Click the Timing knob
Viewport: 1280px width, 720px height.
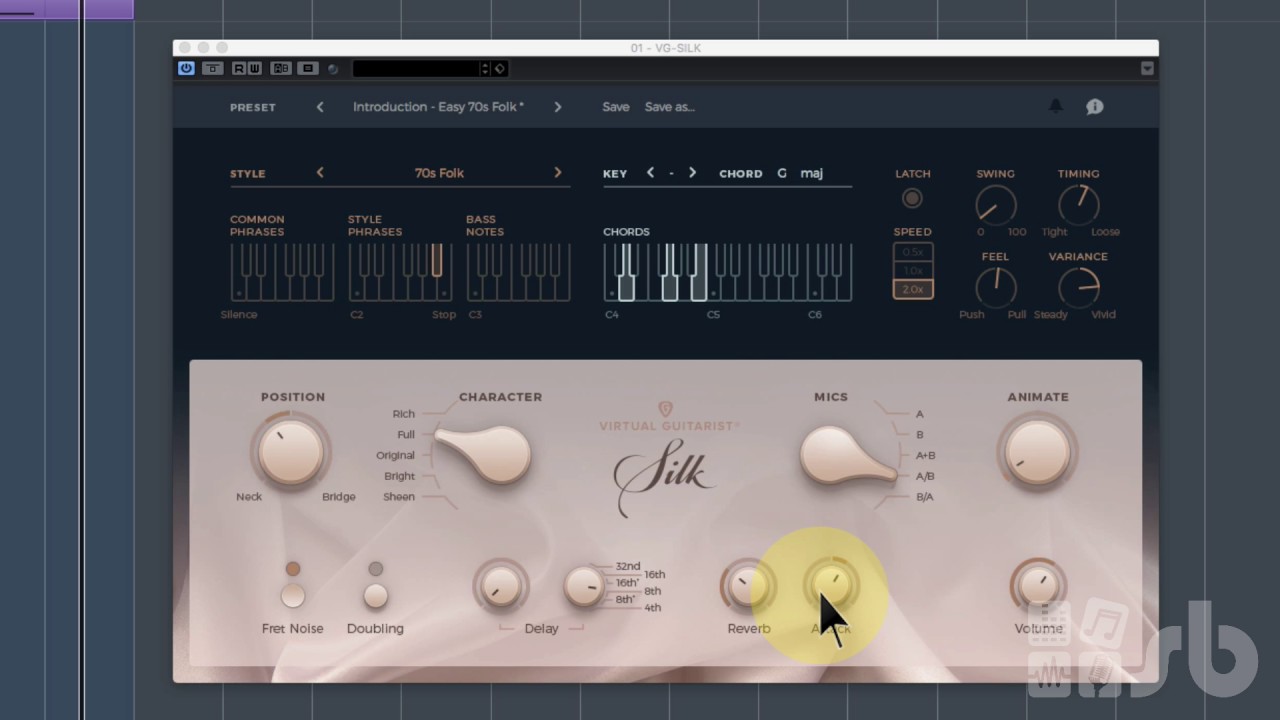[1078, 206]
